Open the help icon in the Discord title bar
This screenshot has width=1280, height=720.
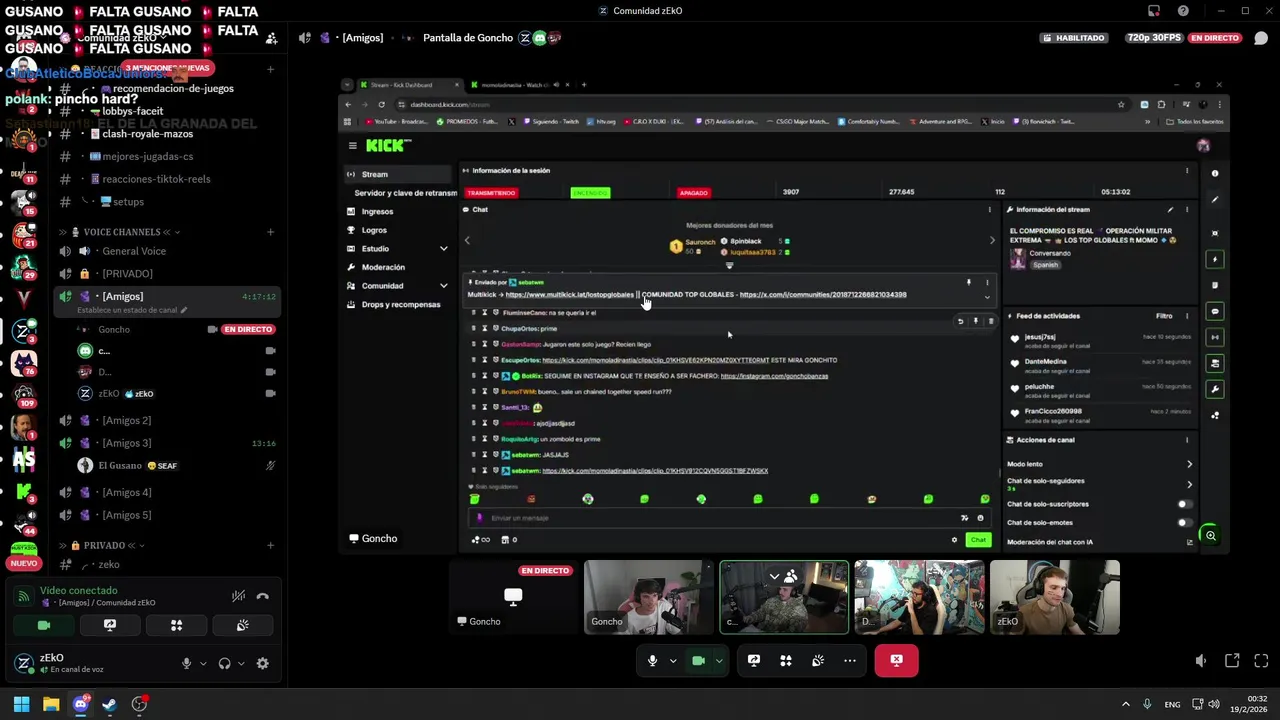coord(1183,11)
